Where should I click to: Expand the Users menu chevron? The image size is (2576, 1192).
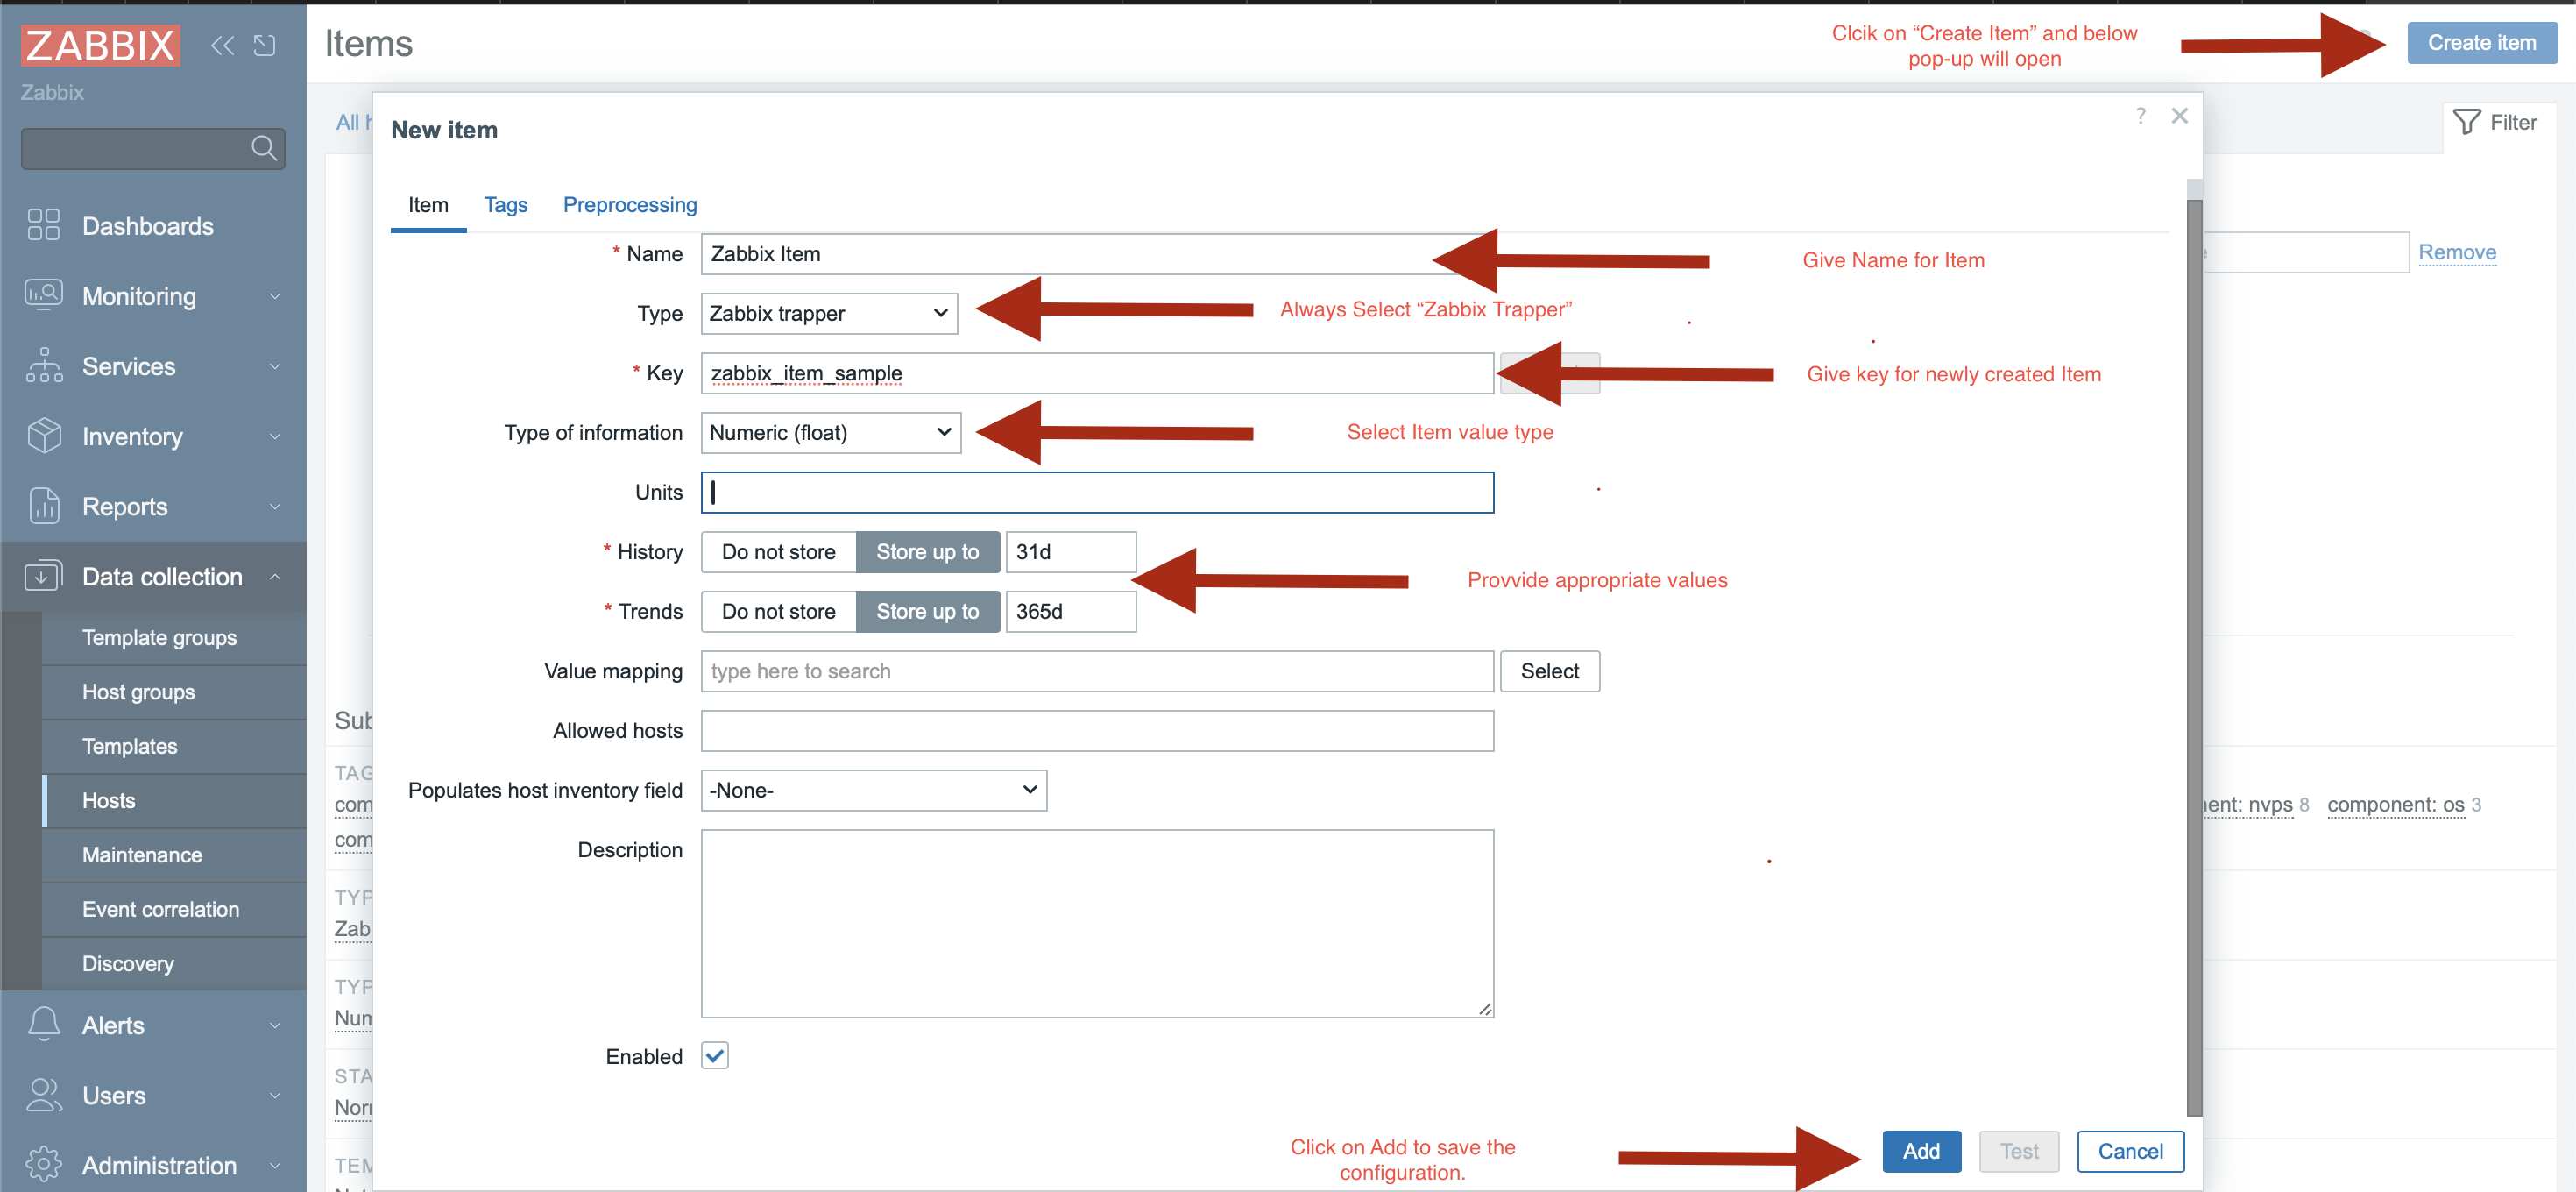pyautogui.click(x=275, y=1095)
